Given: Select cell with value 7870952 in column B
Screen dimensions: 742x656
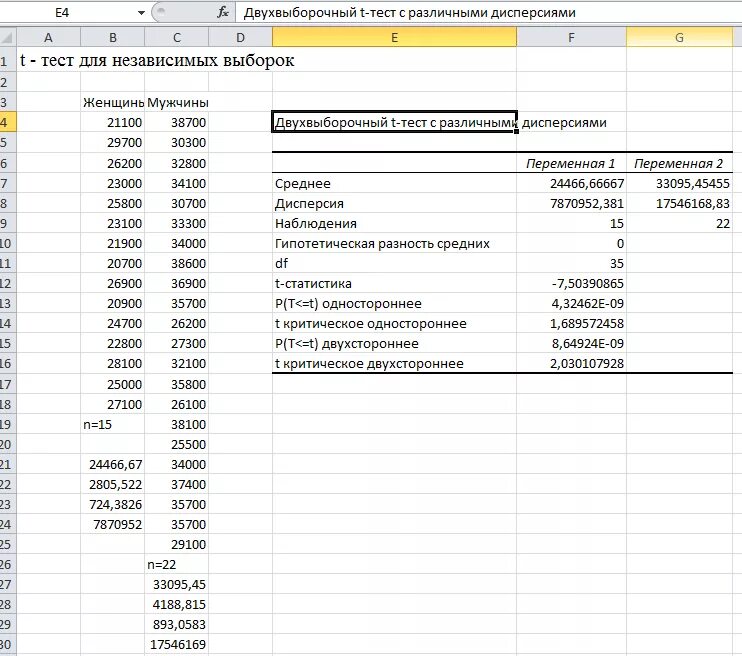Looking at the screenshot, I should [113, 524].
